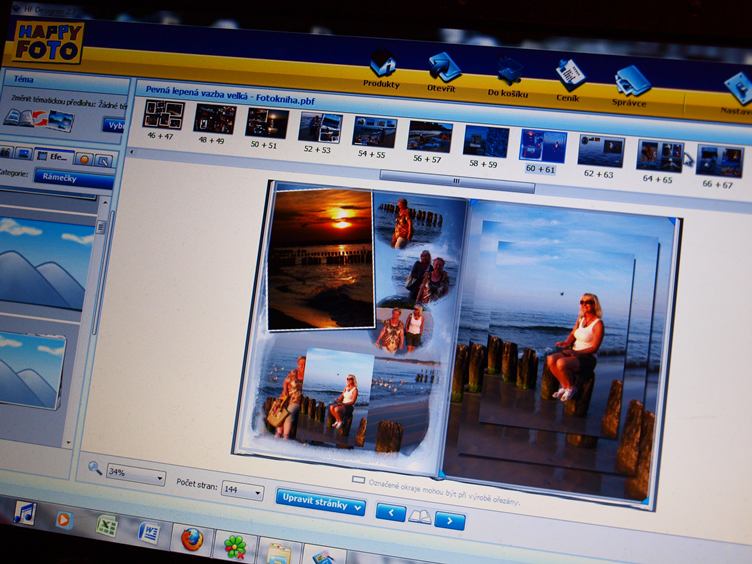Open the Produkty house icon

tap(383, 64)
